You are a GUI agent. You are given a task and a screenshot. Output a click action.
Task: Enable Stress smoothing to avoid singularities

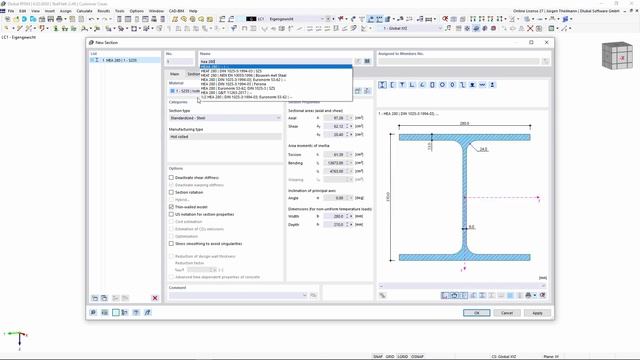(171, 244)
